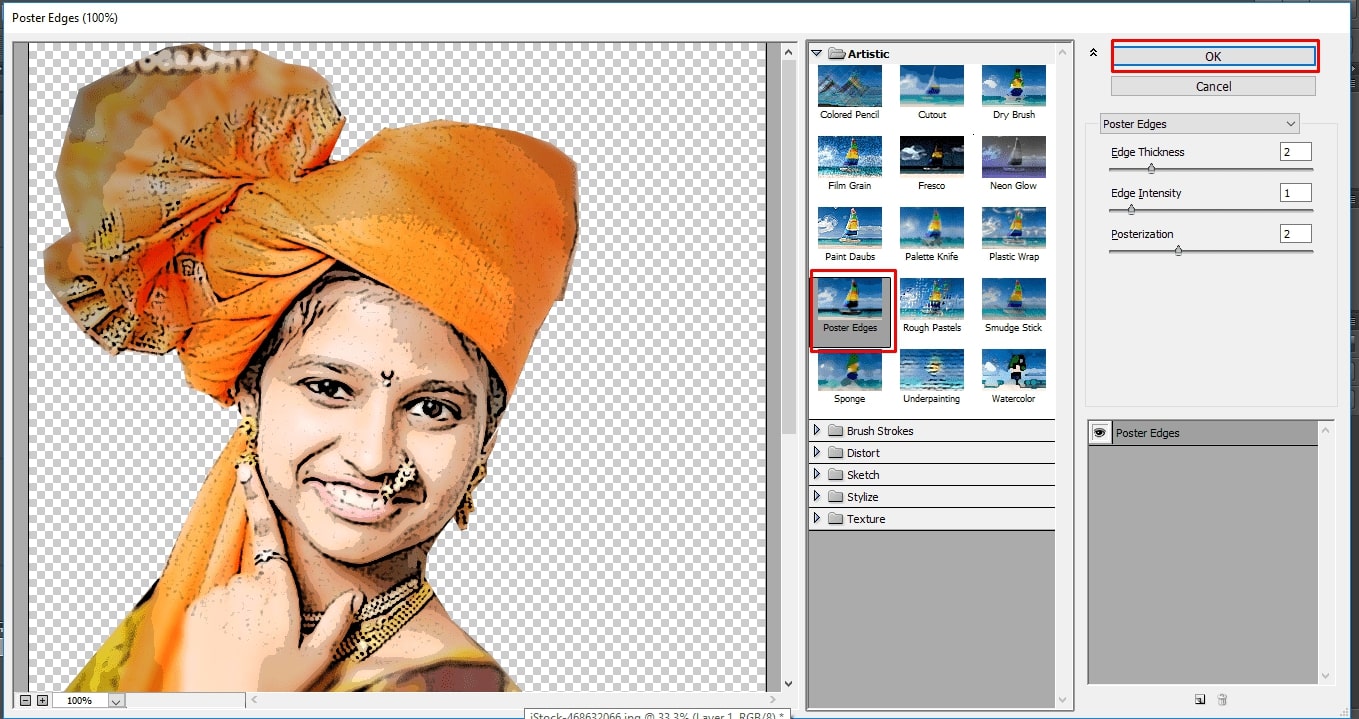The image size is (1359, 719).
Task: Select the Cutout filter thumbnail
Action: point(932,87)
